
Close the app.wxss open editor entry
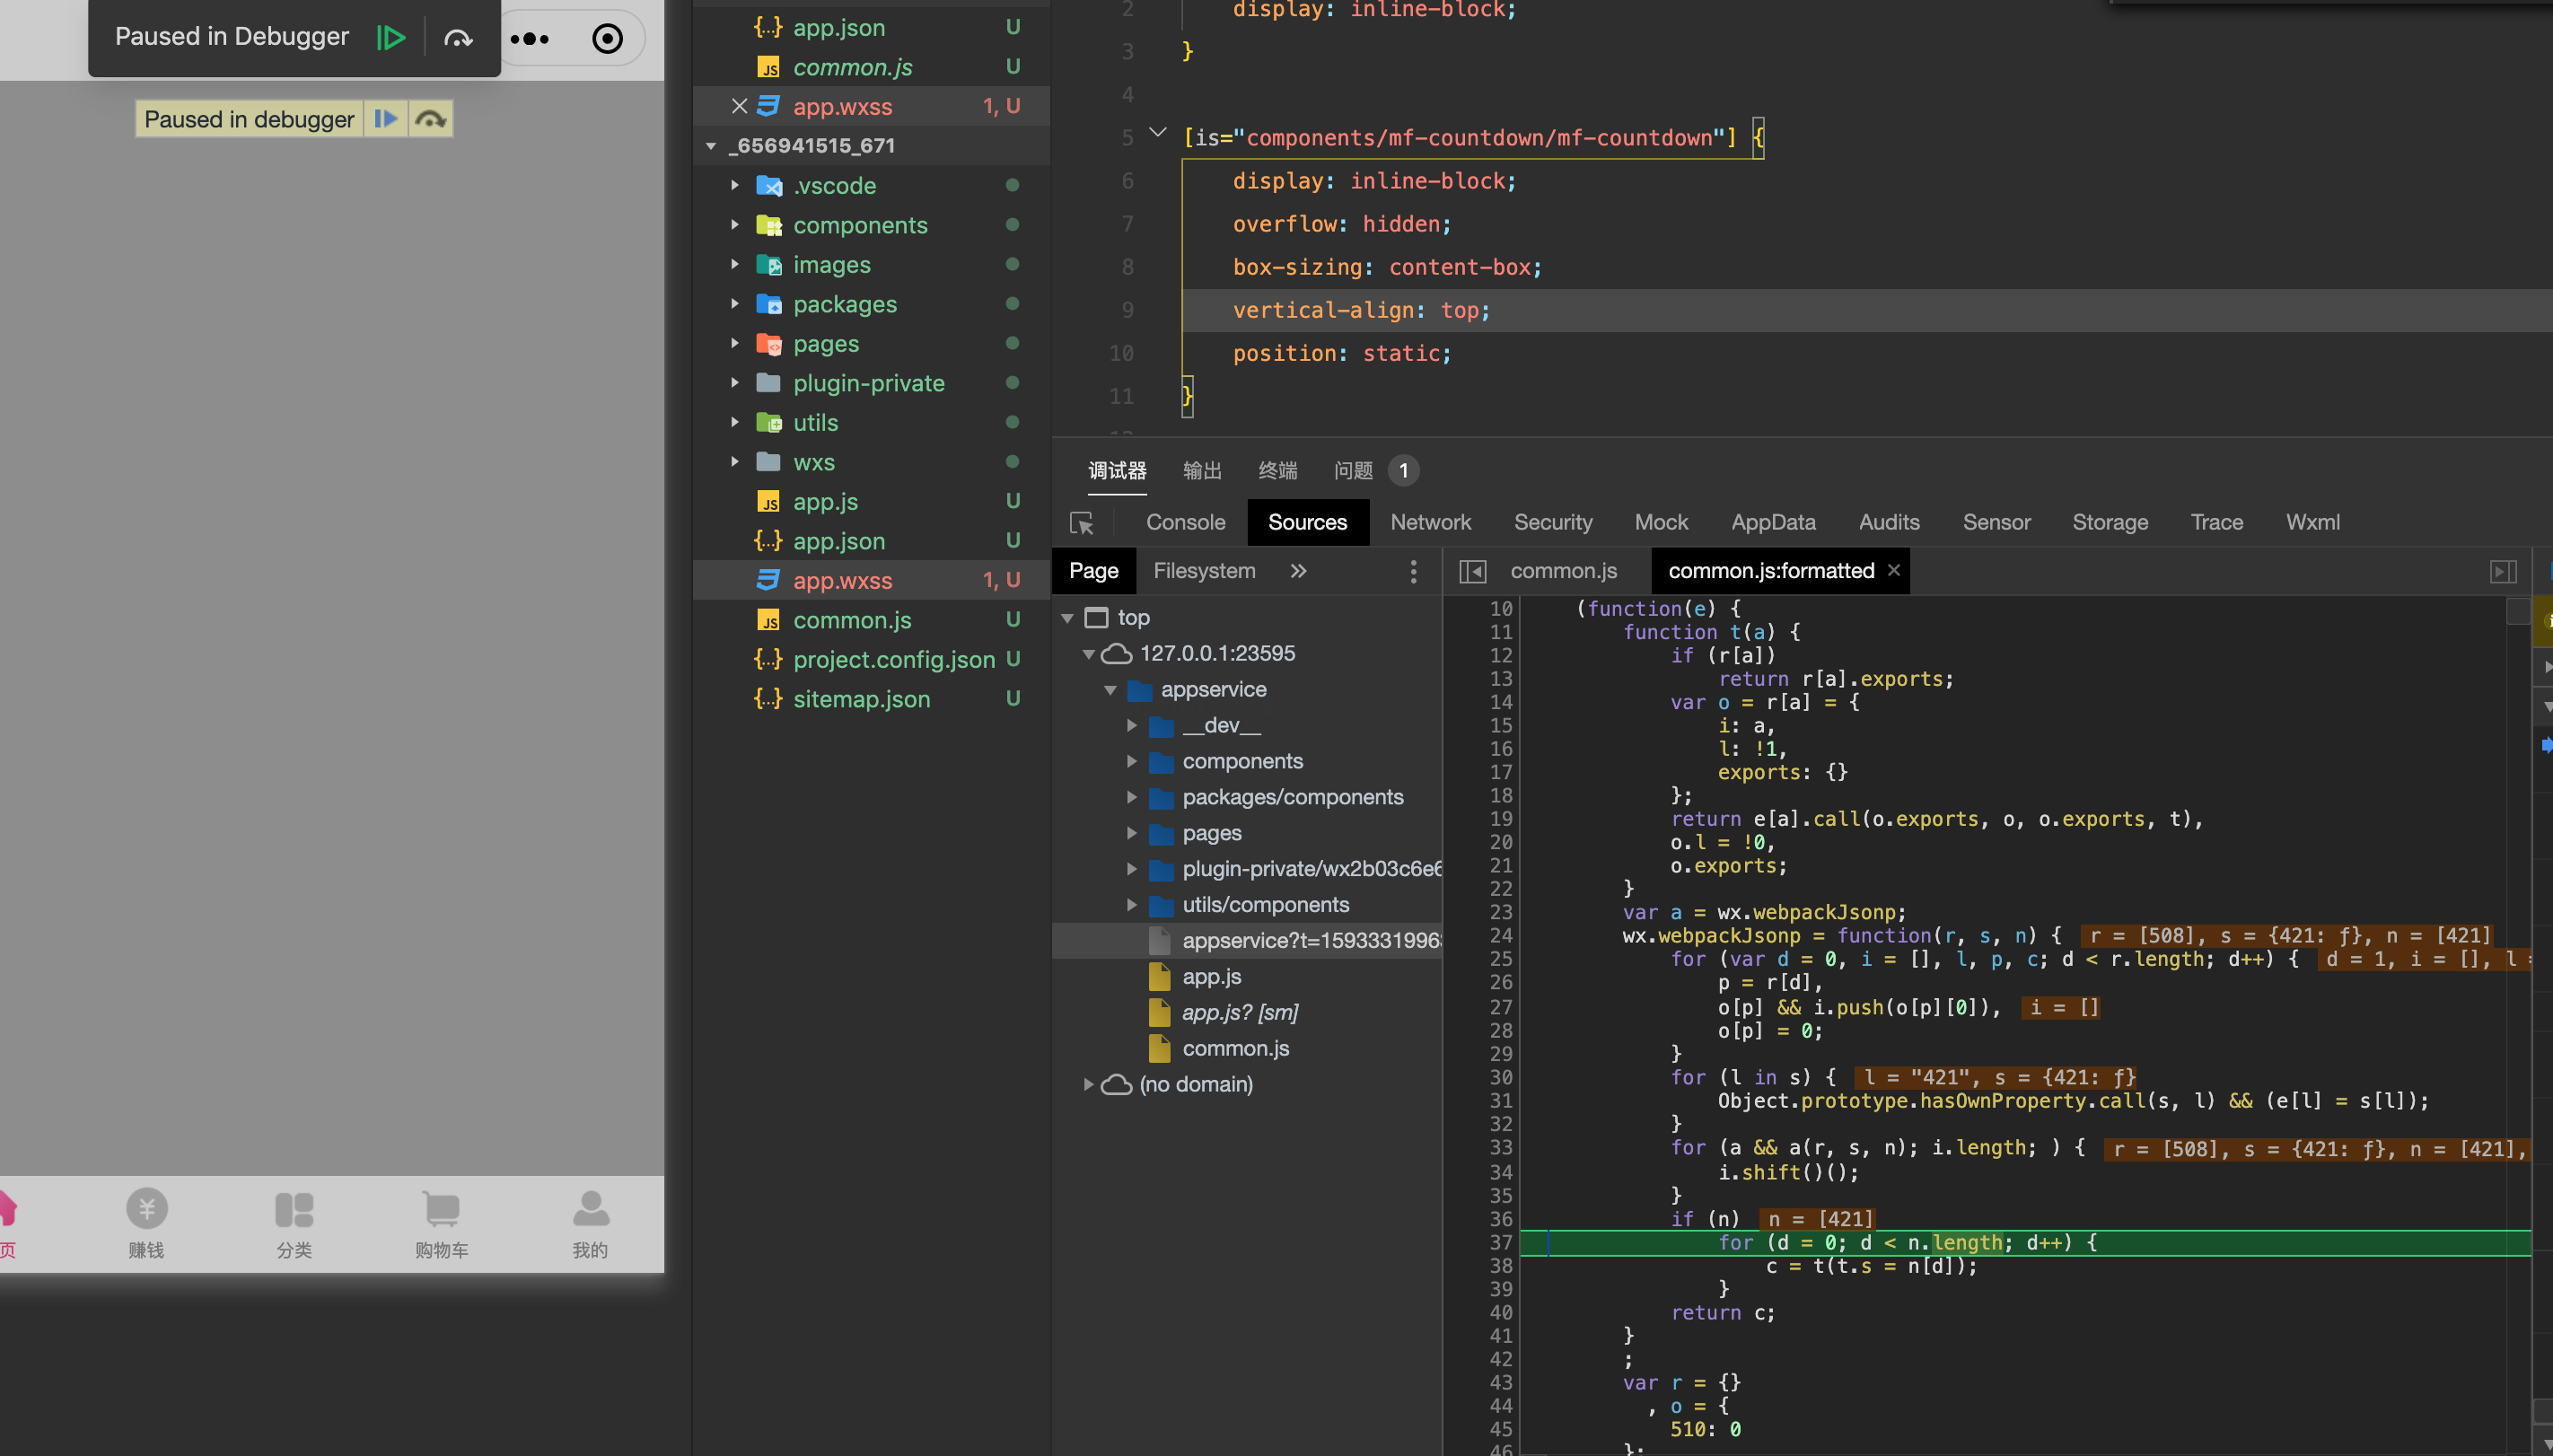[x=739, y=106]
